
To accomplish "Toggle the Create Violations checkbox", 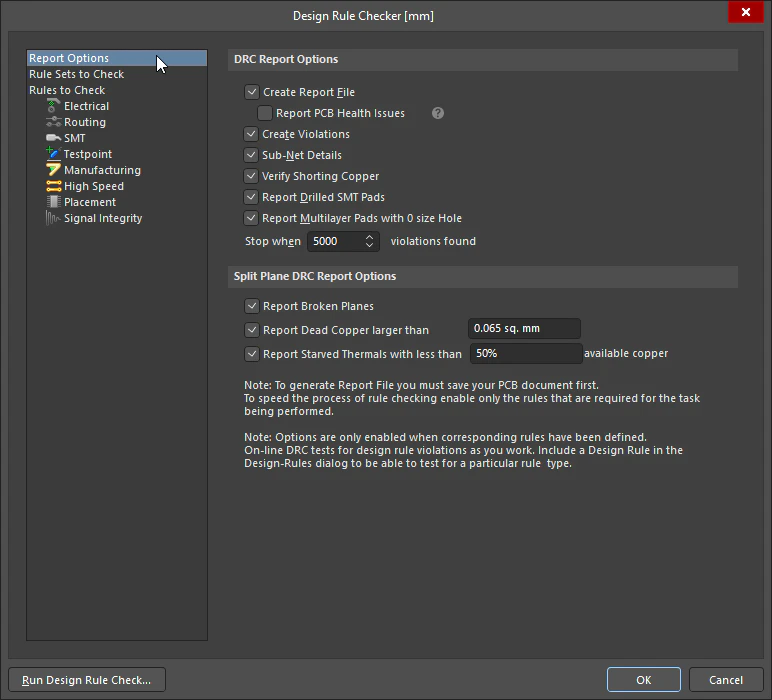I will click(251, 134).
